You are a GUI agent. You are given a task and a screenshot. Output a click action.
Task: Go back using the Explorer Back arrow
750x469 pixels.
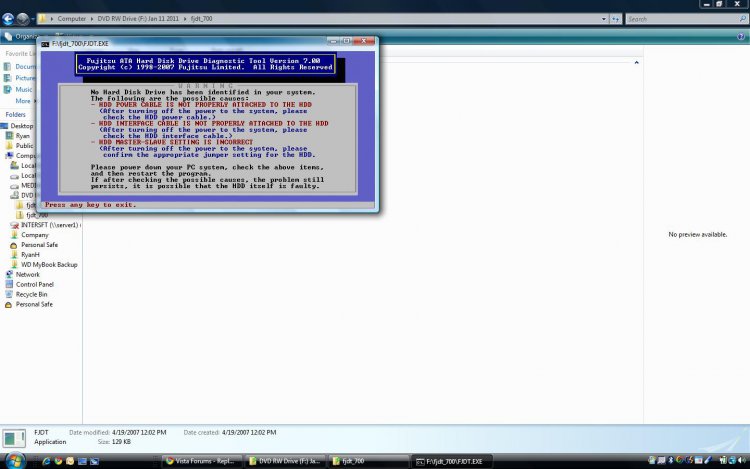click(x=8, y=19)
